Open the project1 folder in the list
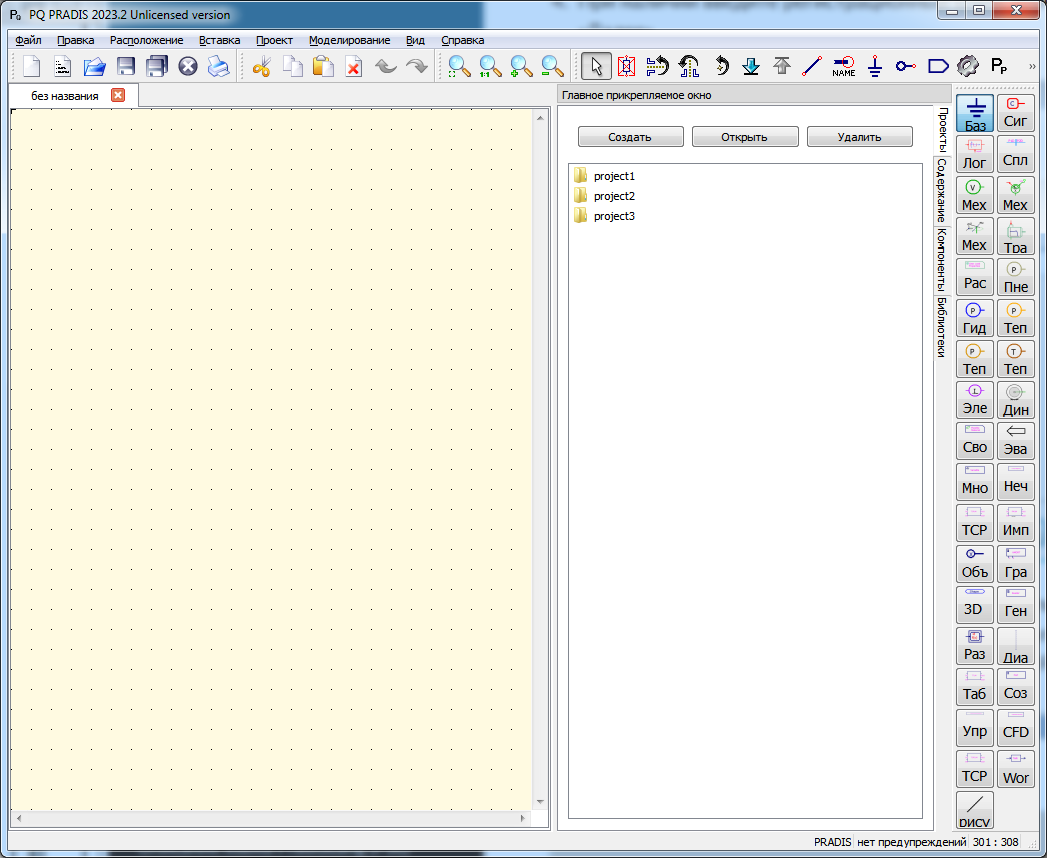This screenshot has height=858, width=1047. point(613,176)
